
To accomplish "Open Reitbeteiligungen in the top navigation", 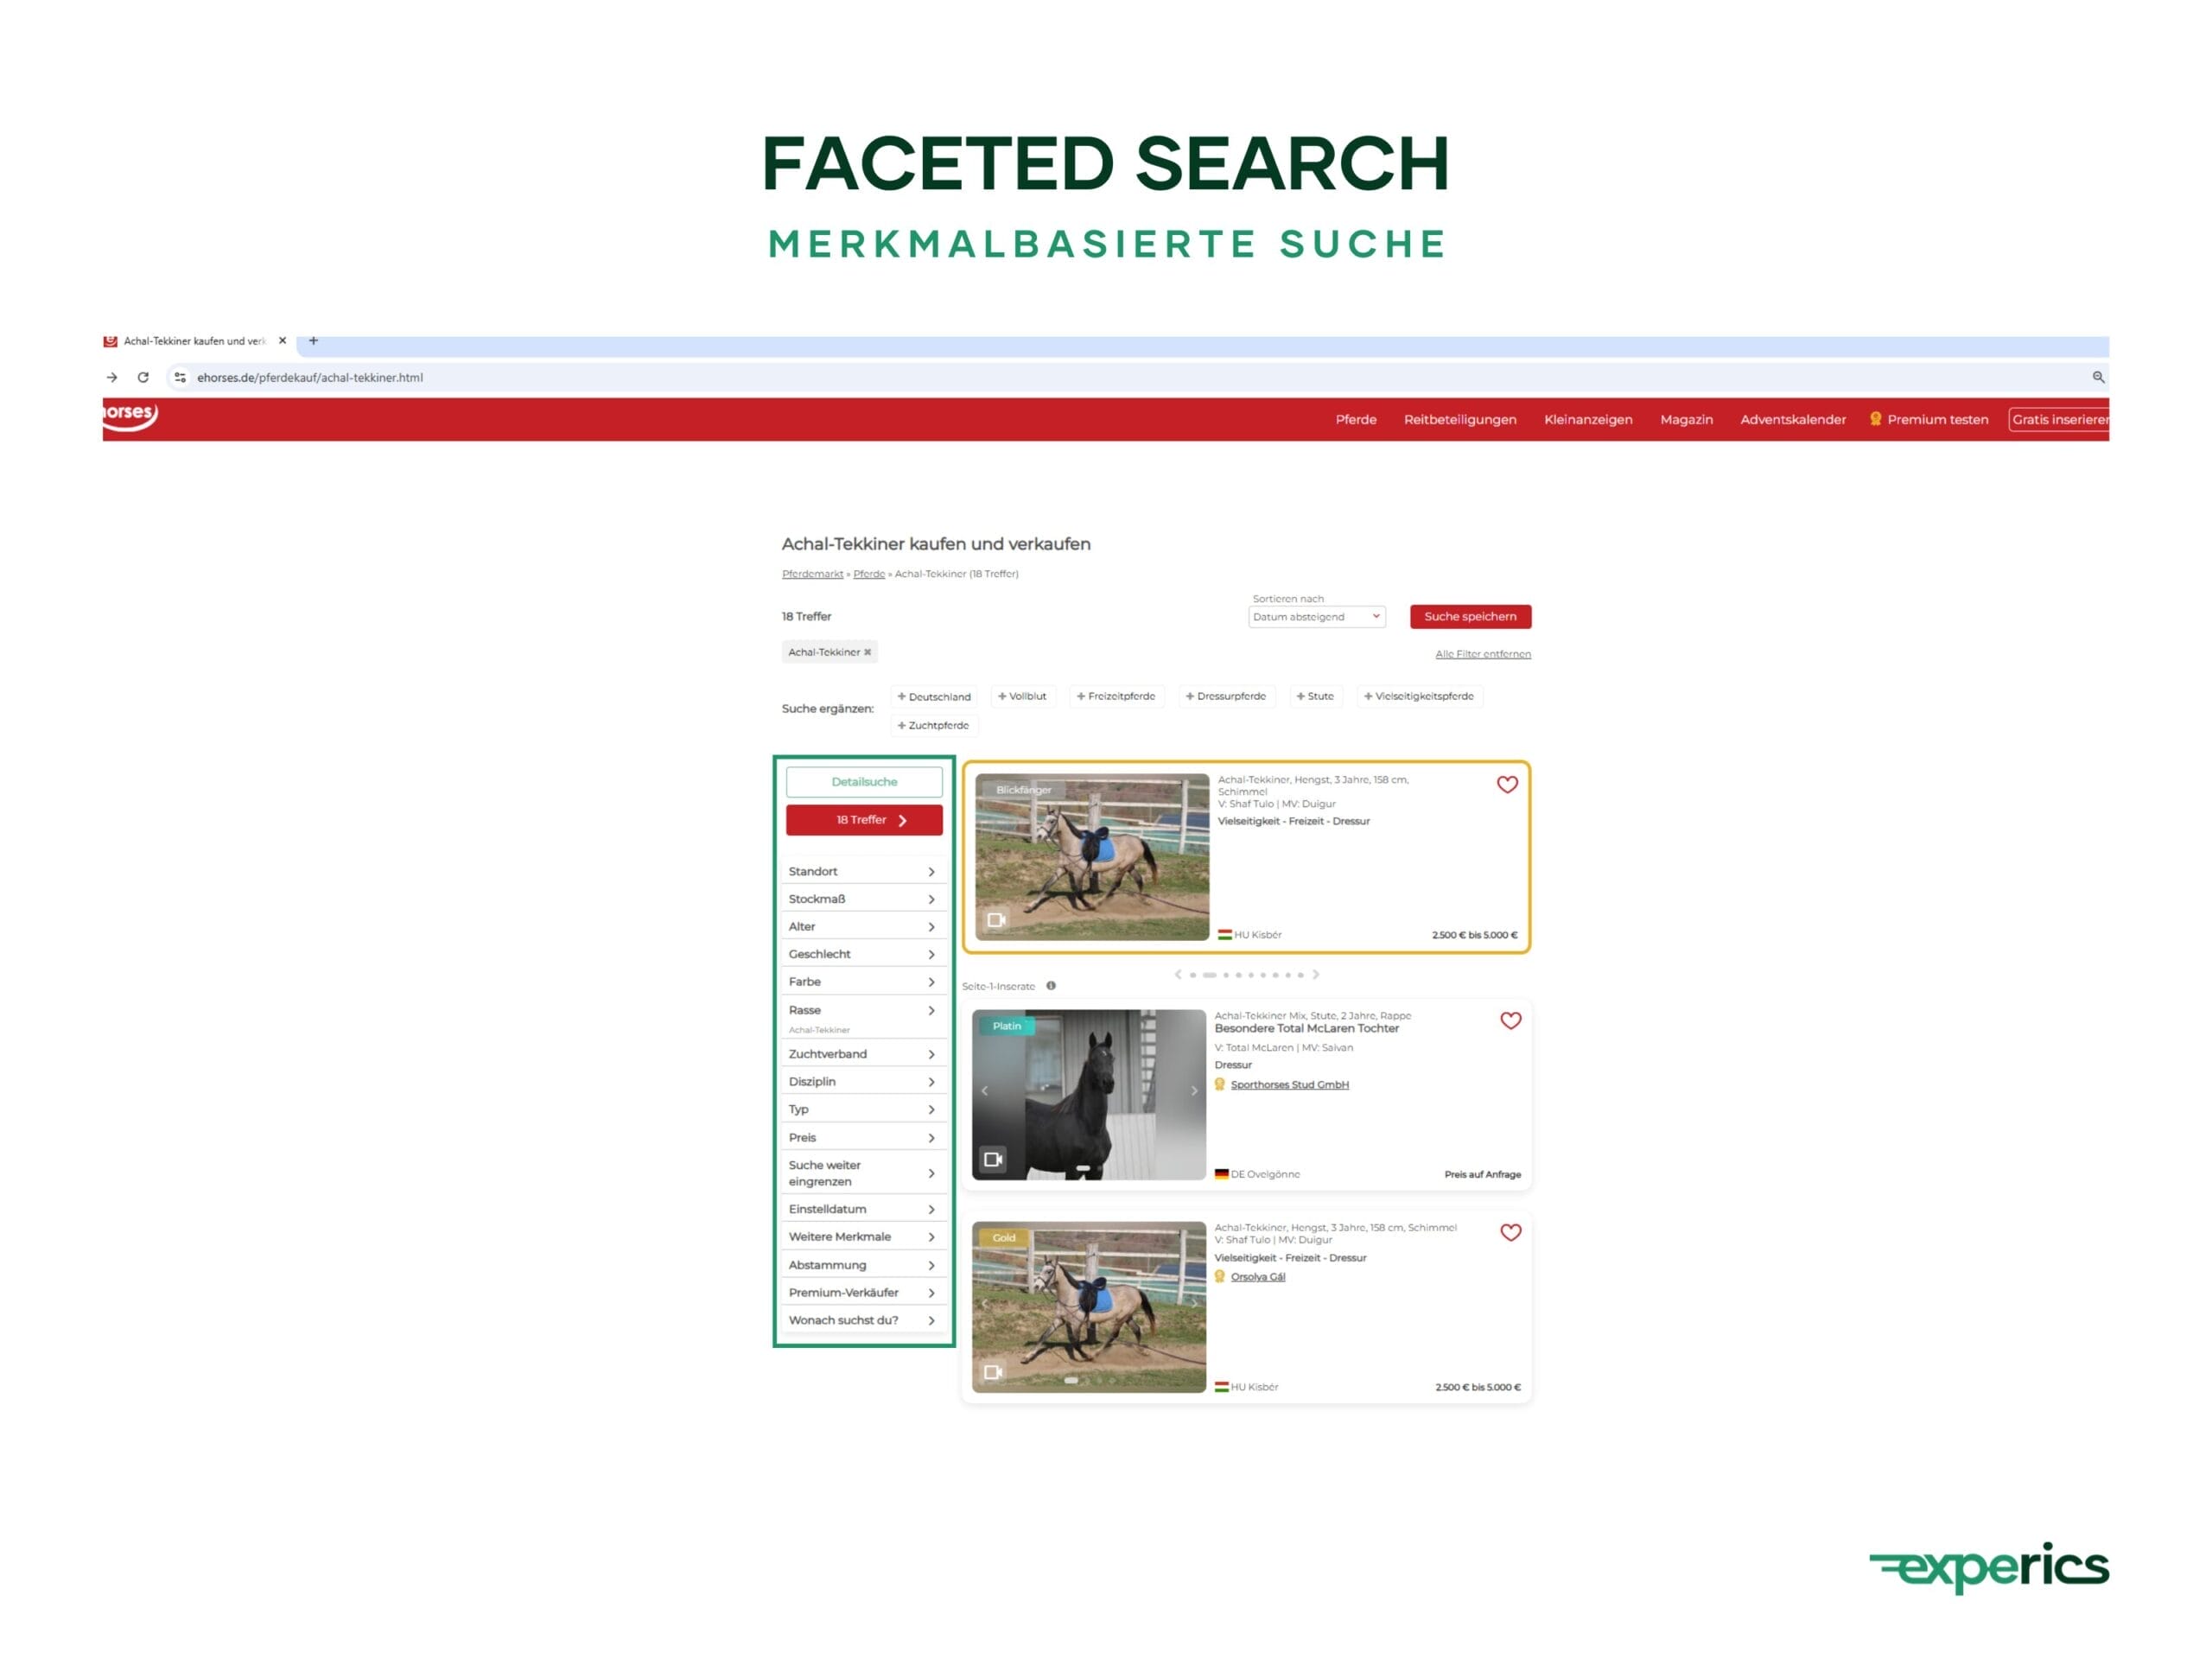I will point(1459,420).
